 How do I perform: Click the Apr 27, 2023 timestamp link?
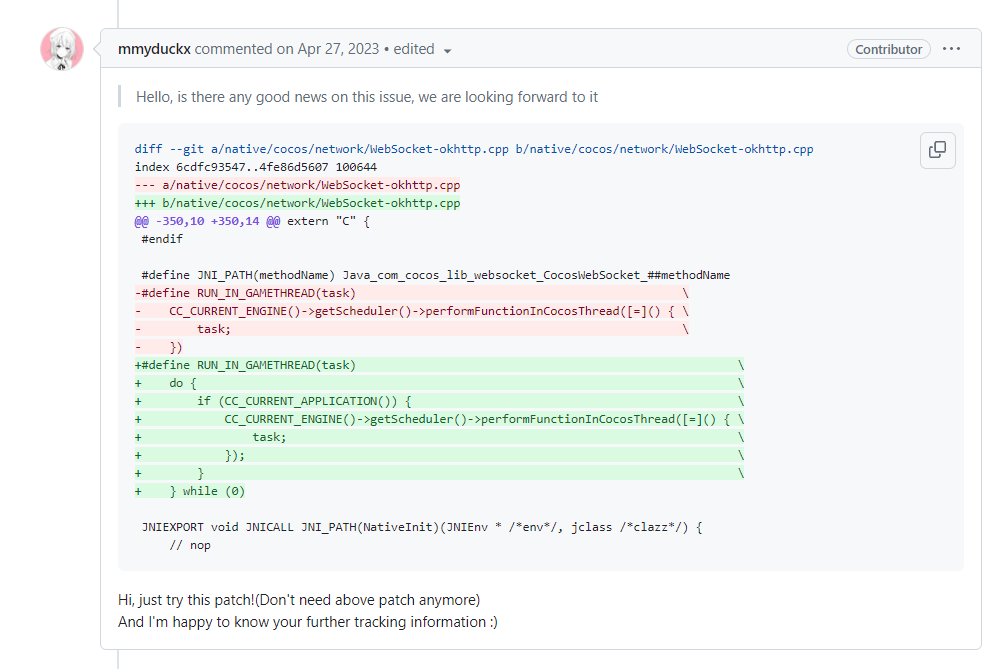tap(338, 49)
